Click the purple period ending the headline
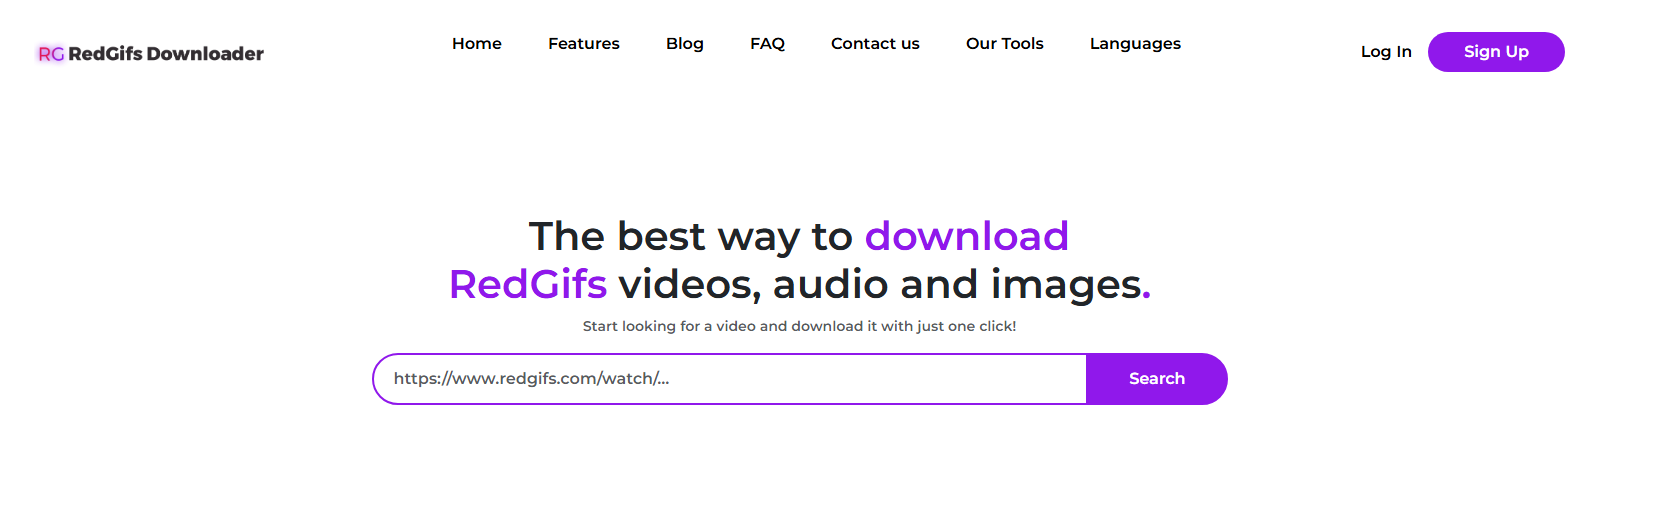 click(x=1147, y=293)
